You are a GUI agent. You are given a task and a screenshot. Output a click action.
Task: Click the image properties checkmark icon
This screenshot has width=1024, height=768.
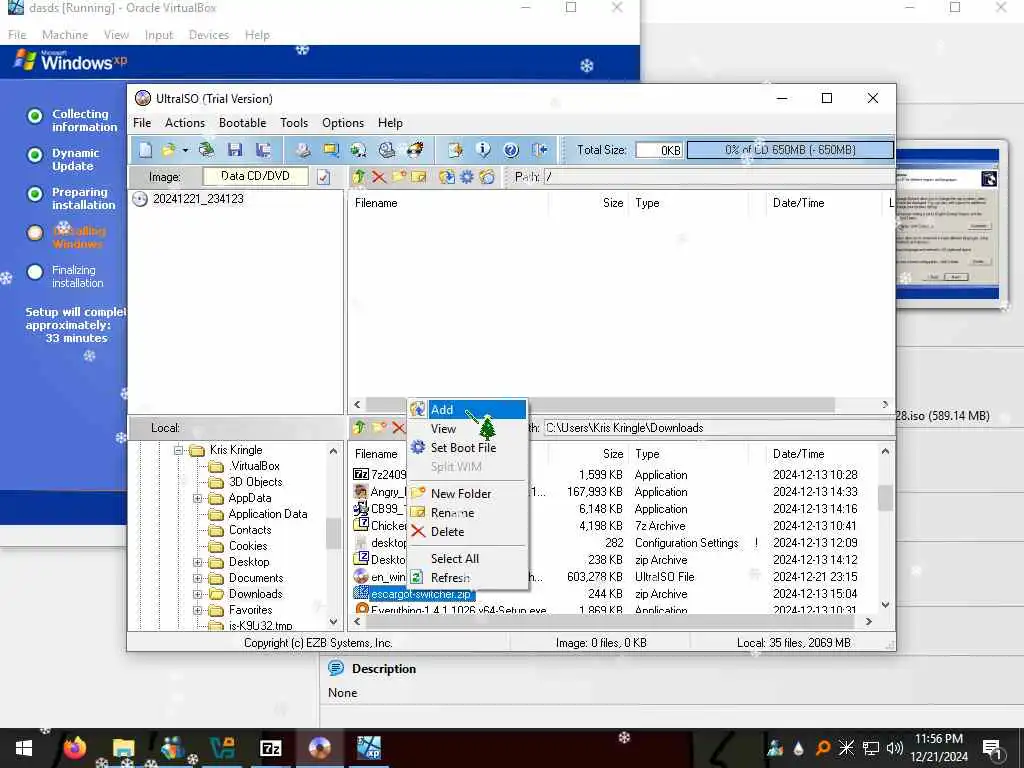tap(323, 177)
